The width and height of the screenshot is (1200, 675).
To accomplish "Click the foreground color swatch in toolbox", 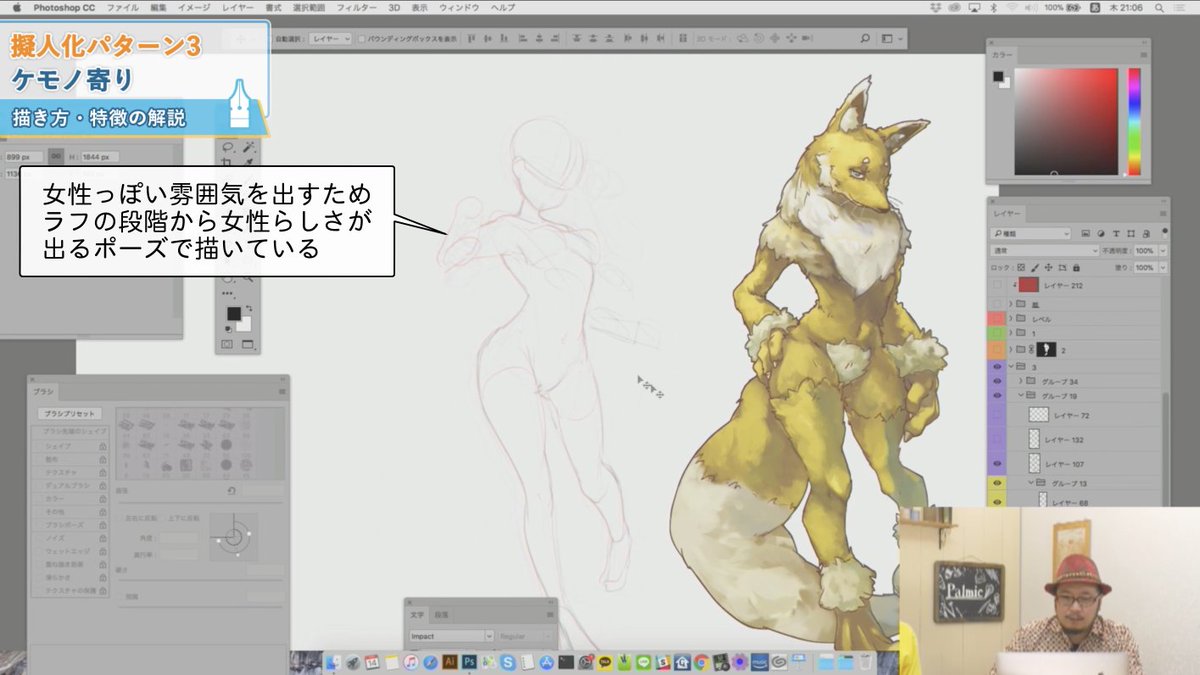I will click(x=234, y=314).
